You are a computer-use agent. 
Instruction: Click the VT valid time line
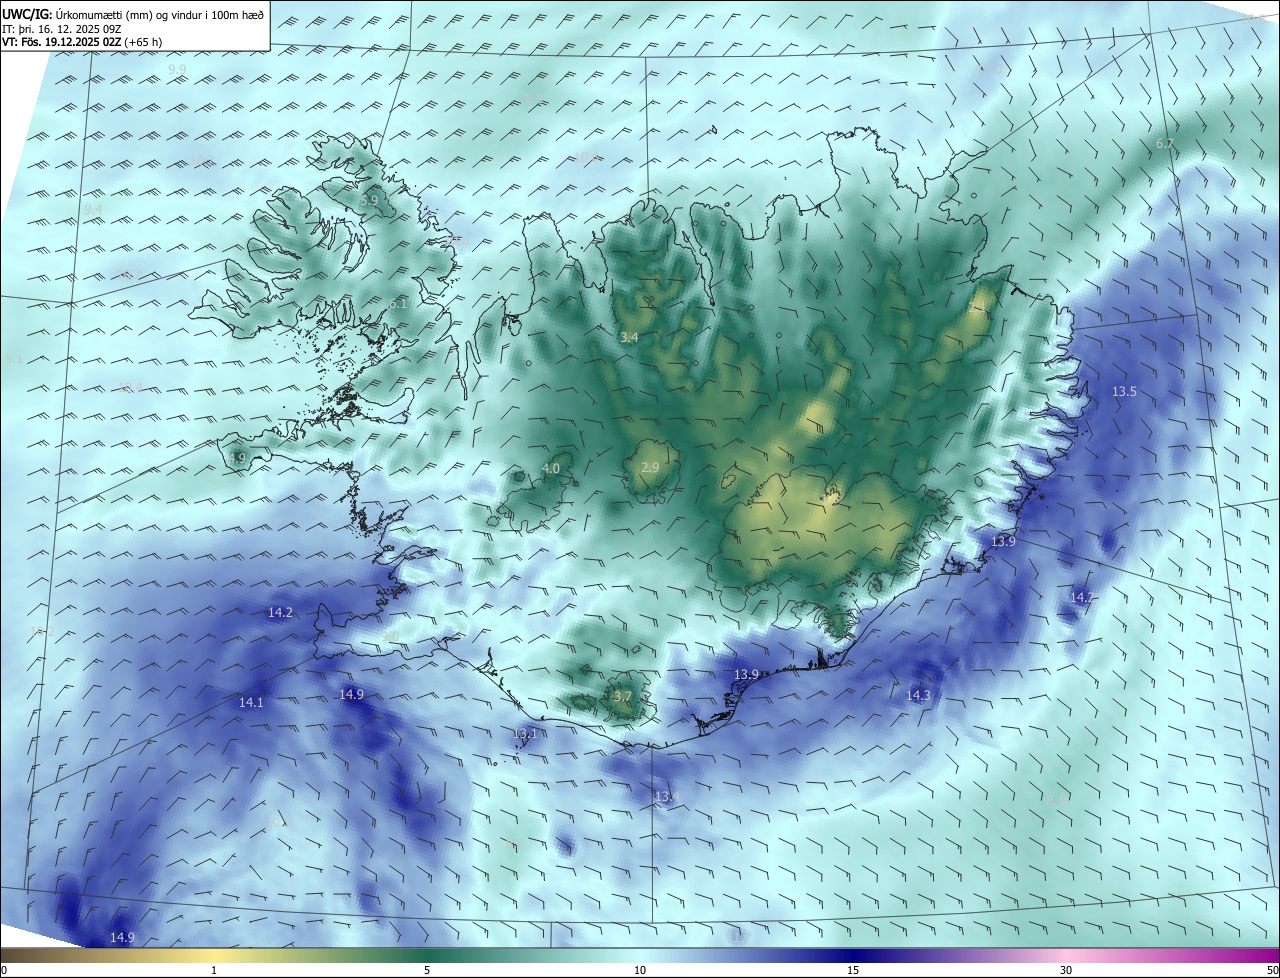82,42
